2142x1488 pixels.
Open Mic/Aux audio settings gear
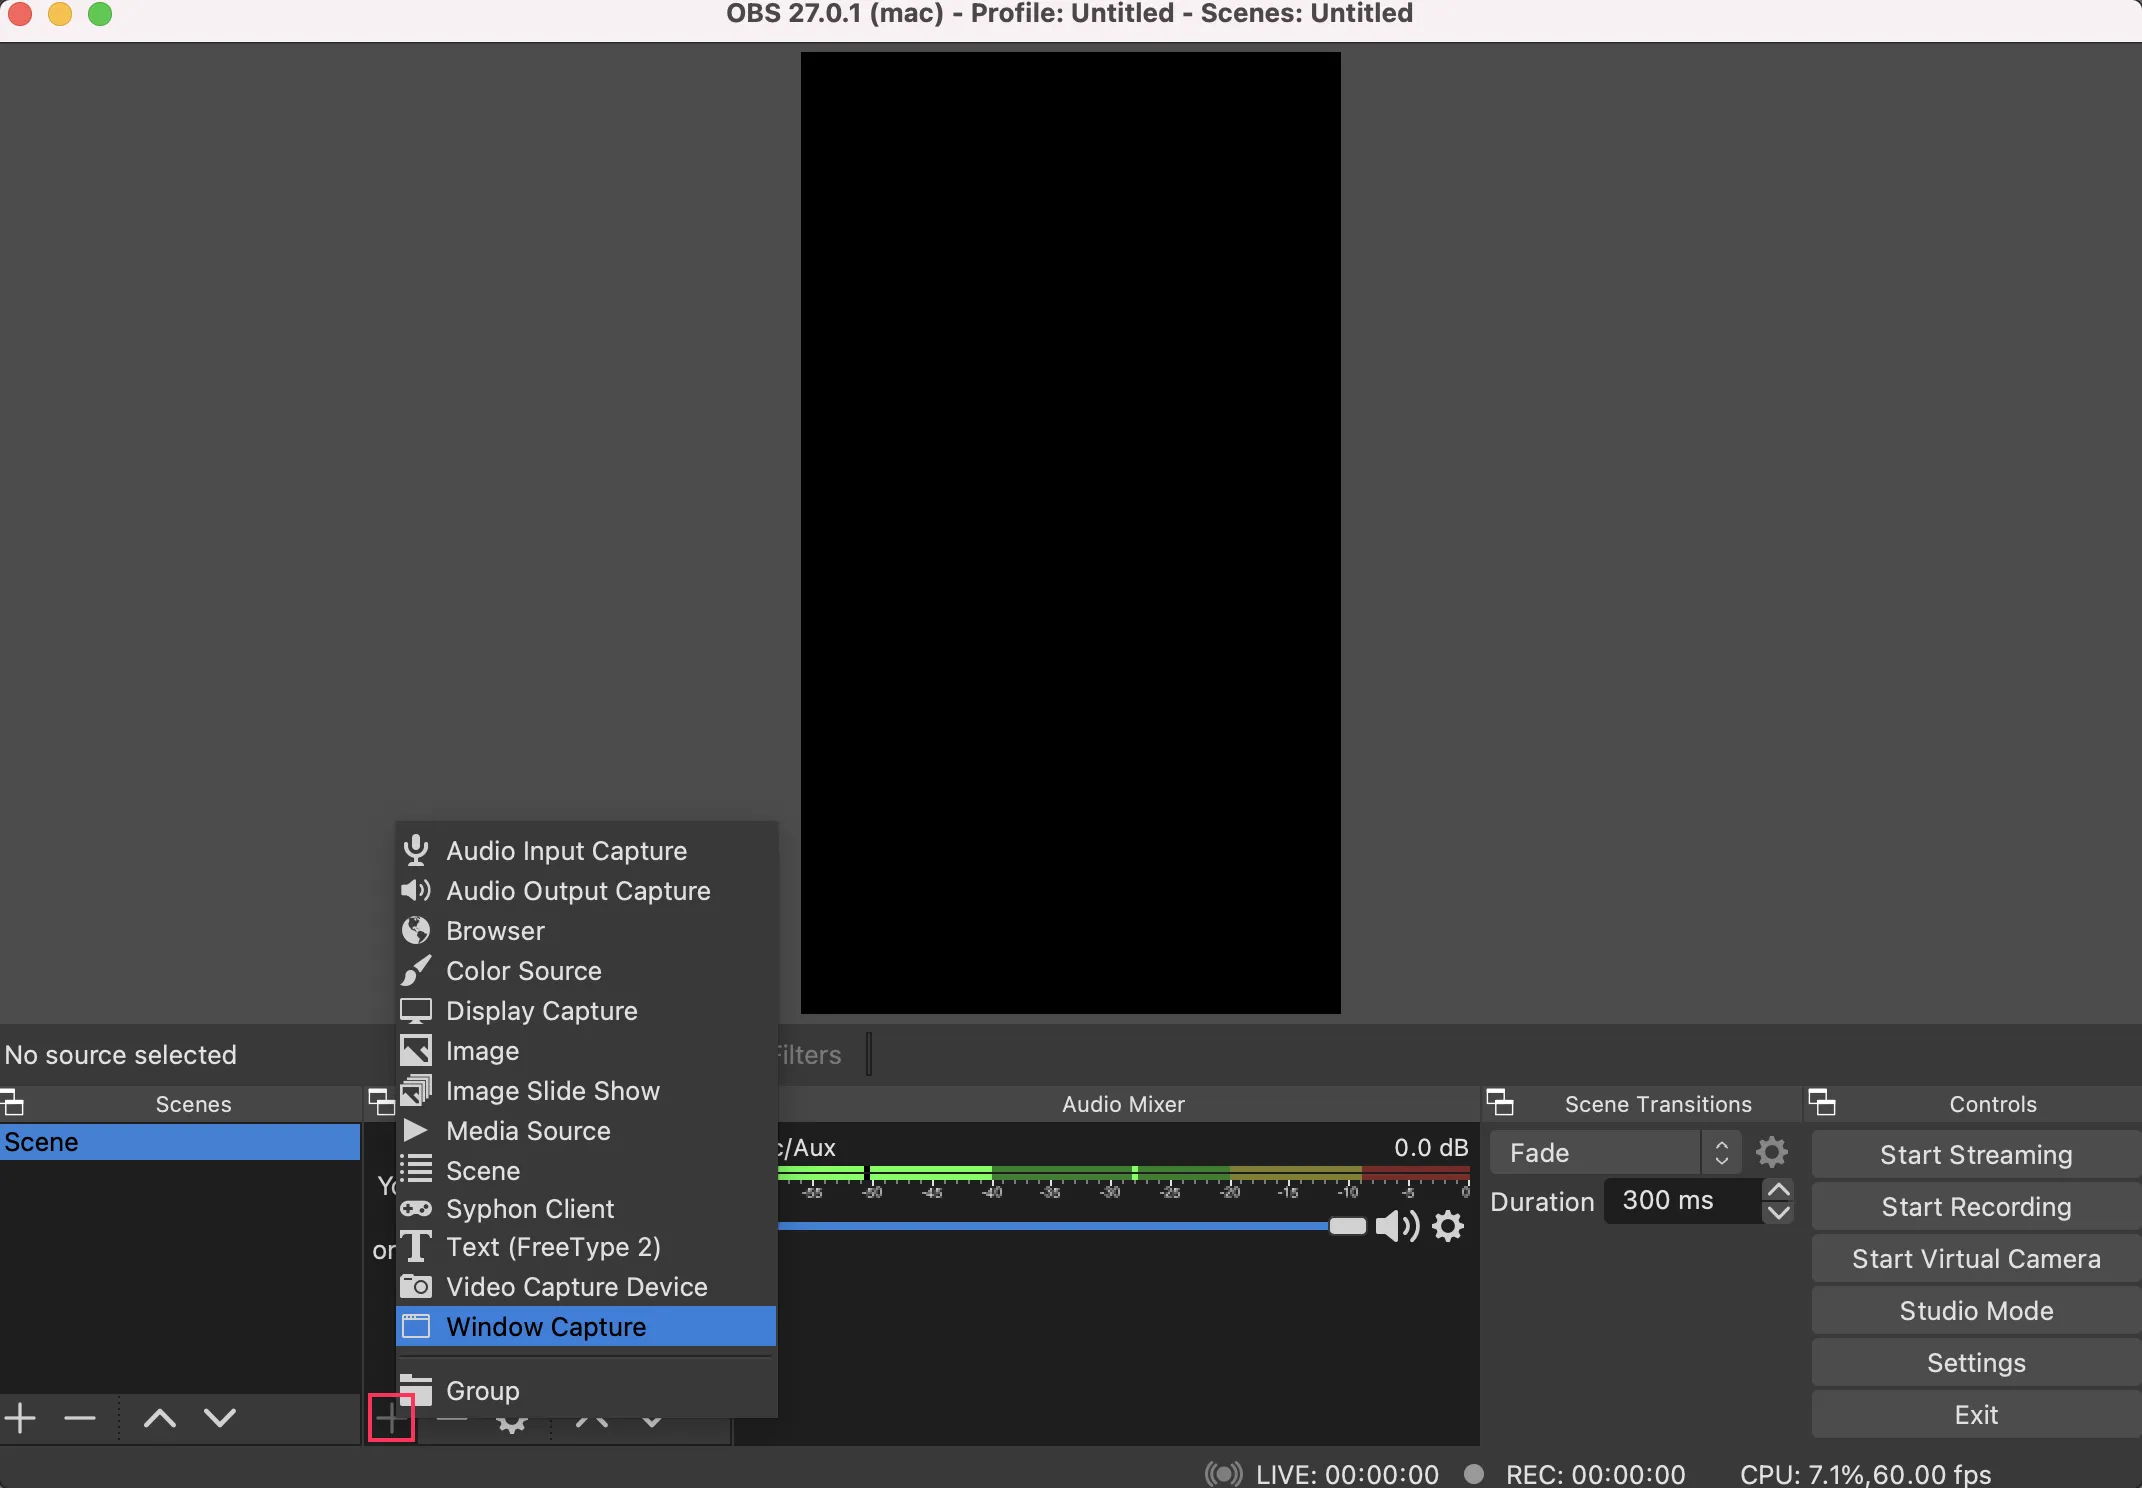point(1448,1226)
